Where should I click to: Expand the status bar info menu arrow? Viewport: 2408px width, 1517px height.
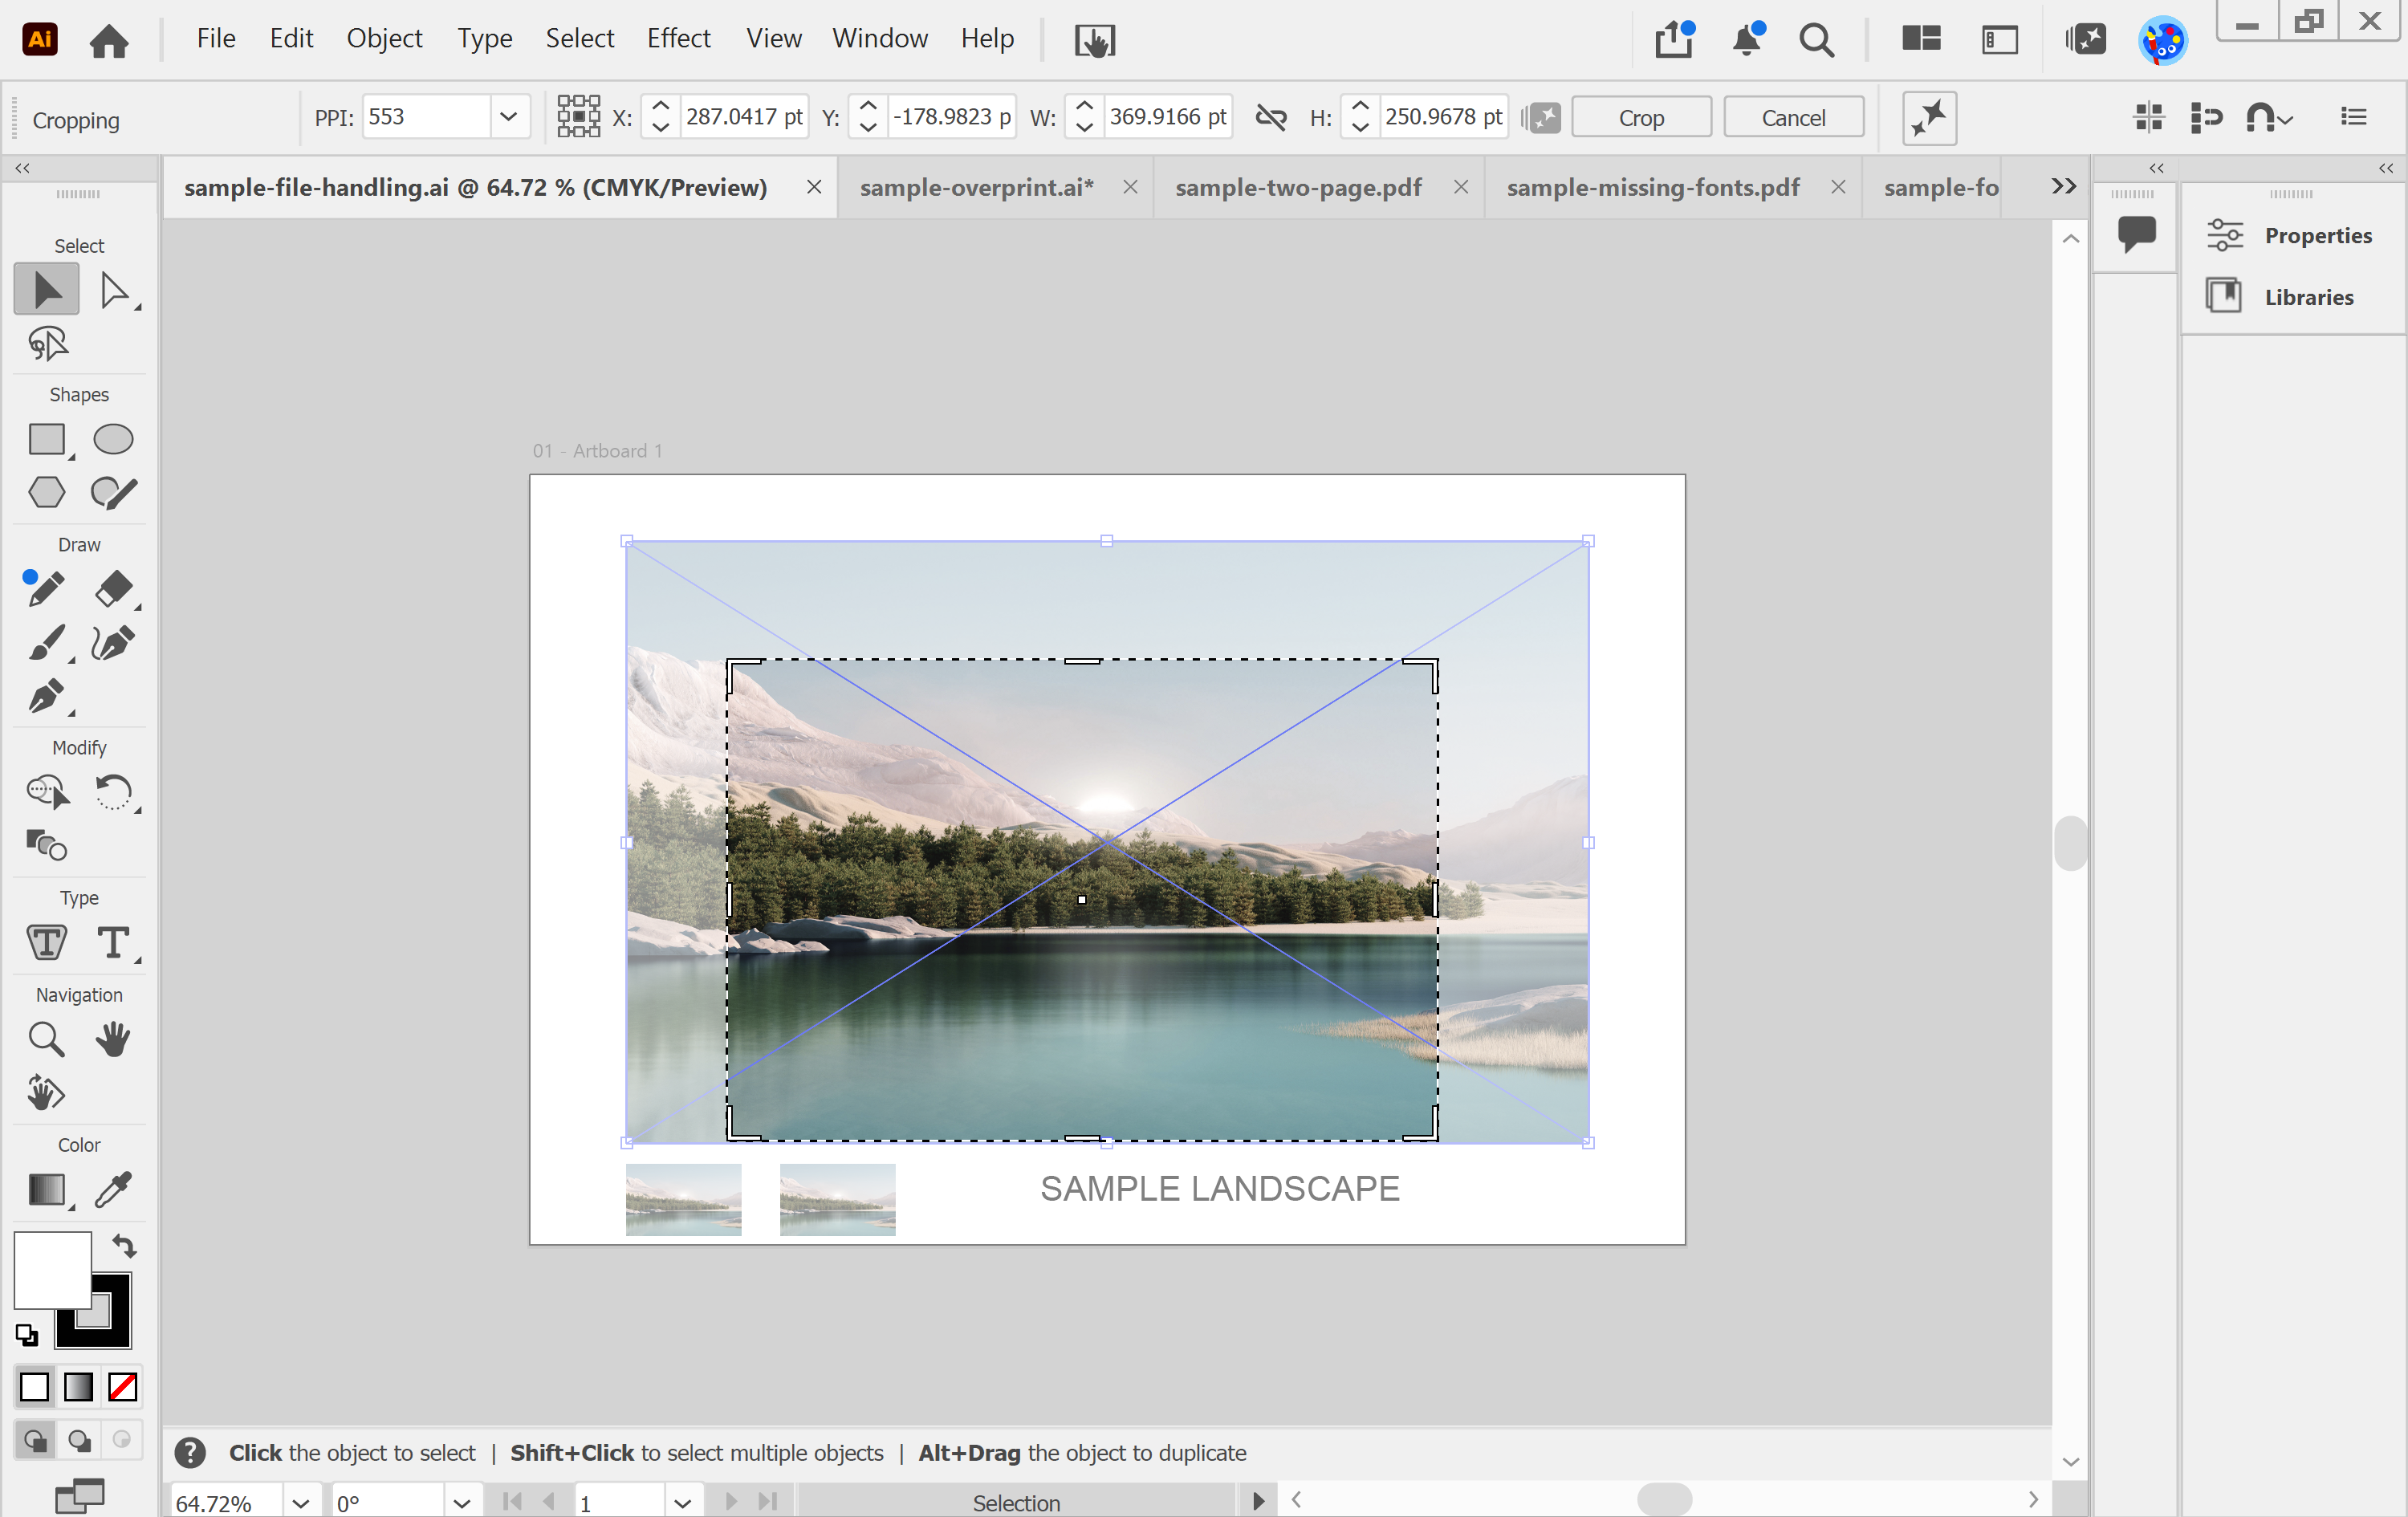pos(1258,1501)
